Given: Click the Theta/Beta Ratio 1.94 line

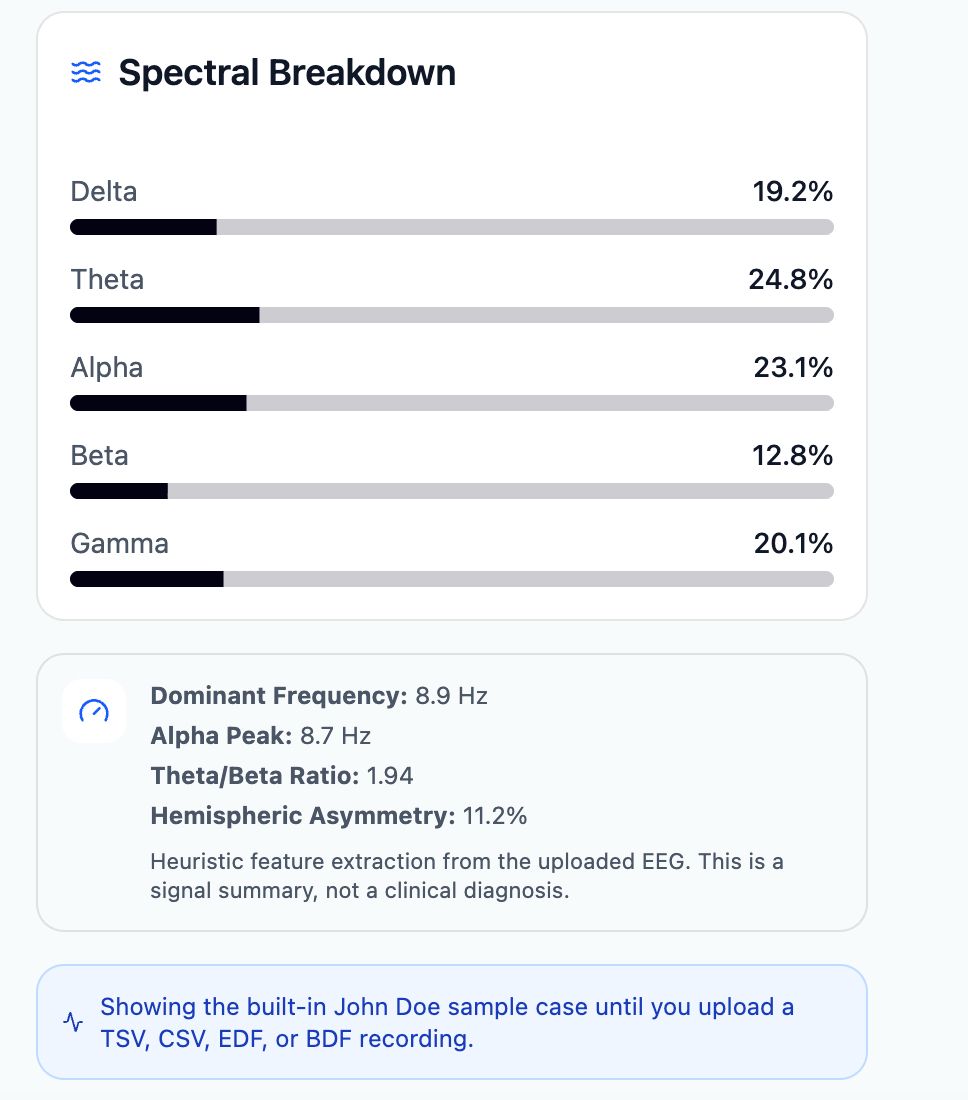Looking at the screenshot, I should (x=282, y=776).
